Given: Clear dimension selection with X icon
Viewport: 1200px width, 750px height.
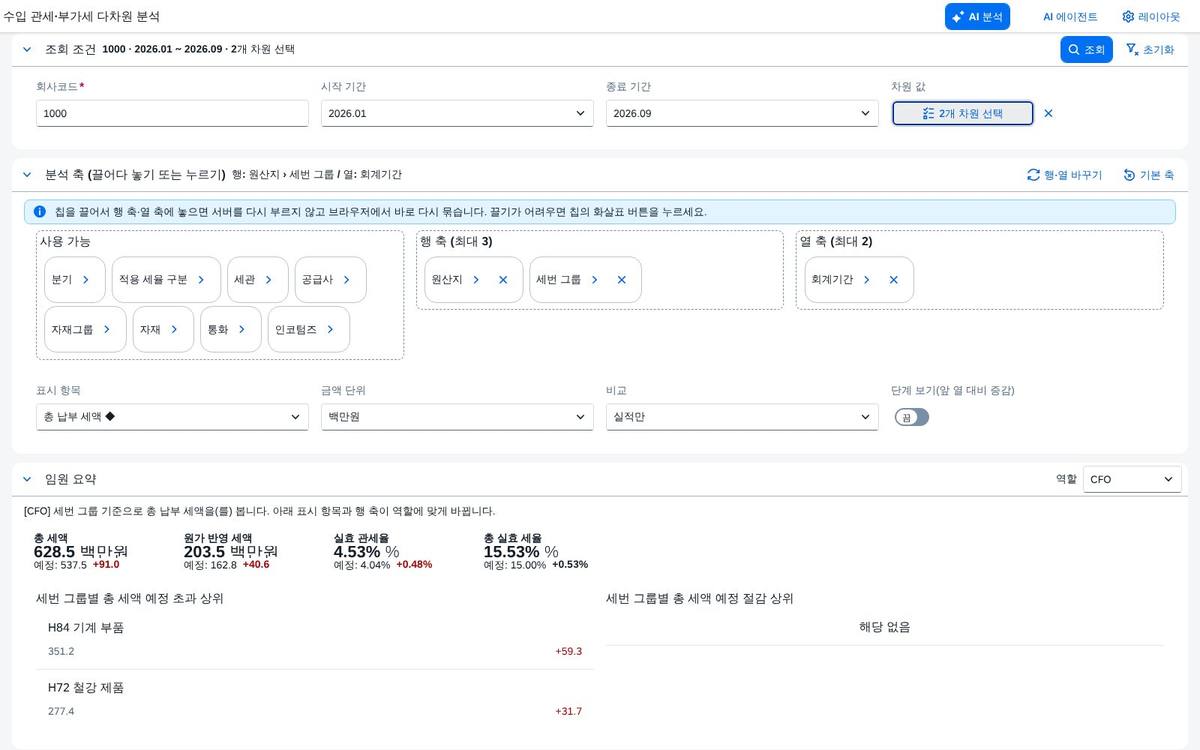Looking at the screenshot, I should (x=1048, y=113).
